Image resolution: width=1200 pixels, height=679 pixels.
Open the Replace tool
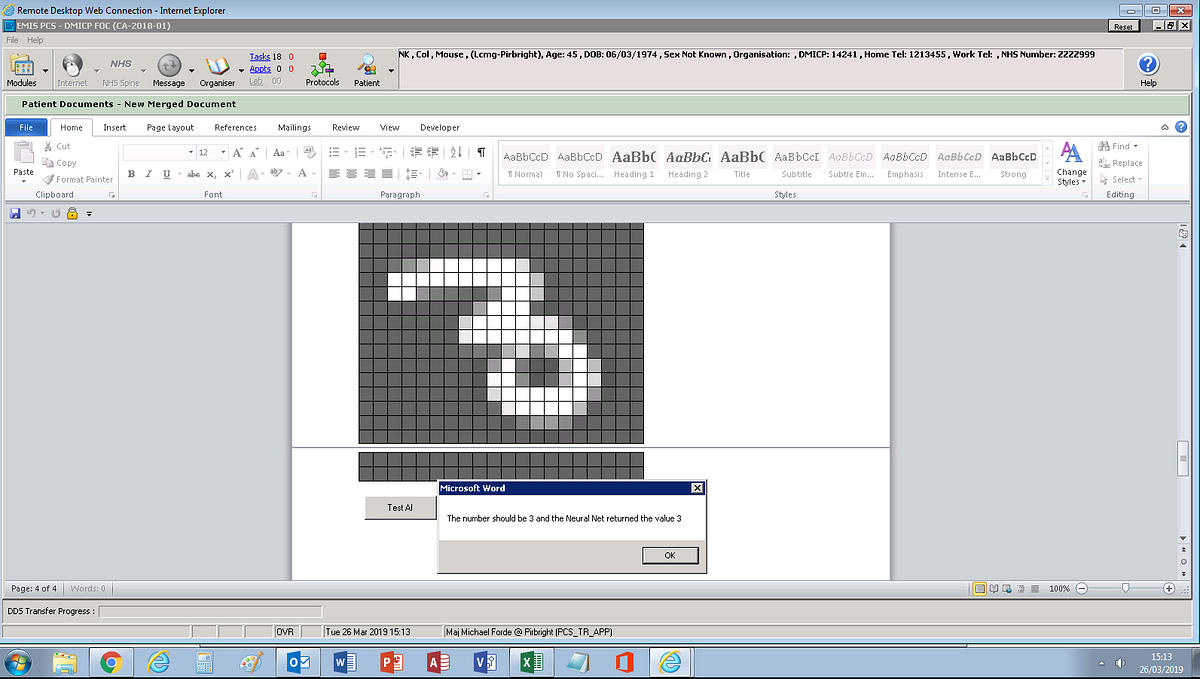click(1122, 161)
